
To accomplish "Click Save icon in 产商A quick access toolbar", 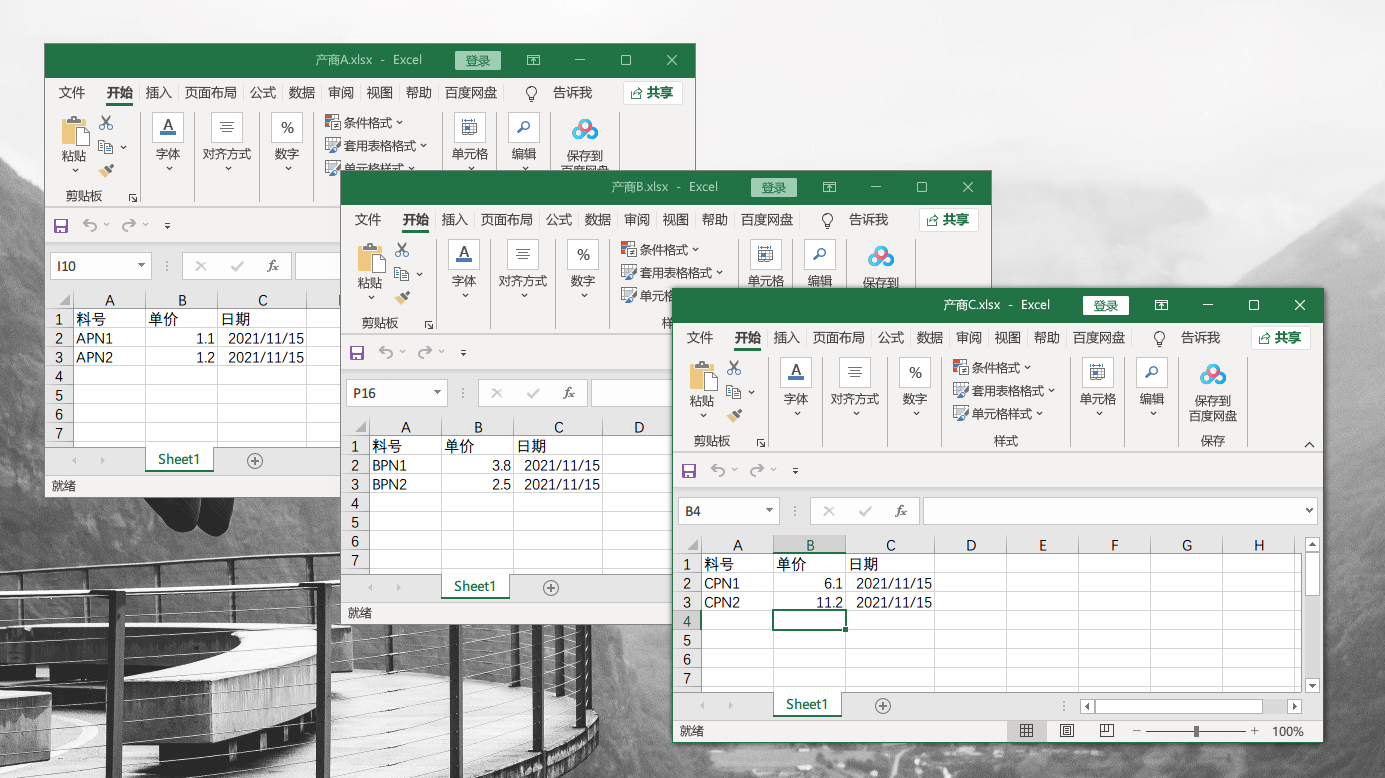I will coord(61,226).
